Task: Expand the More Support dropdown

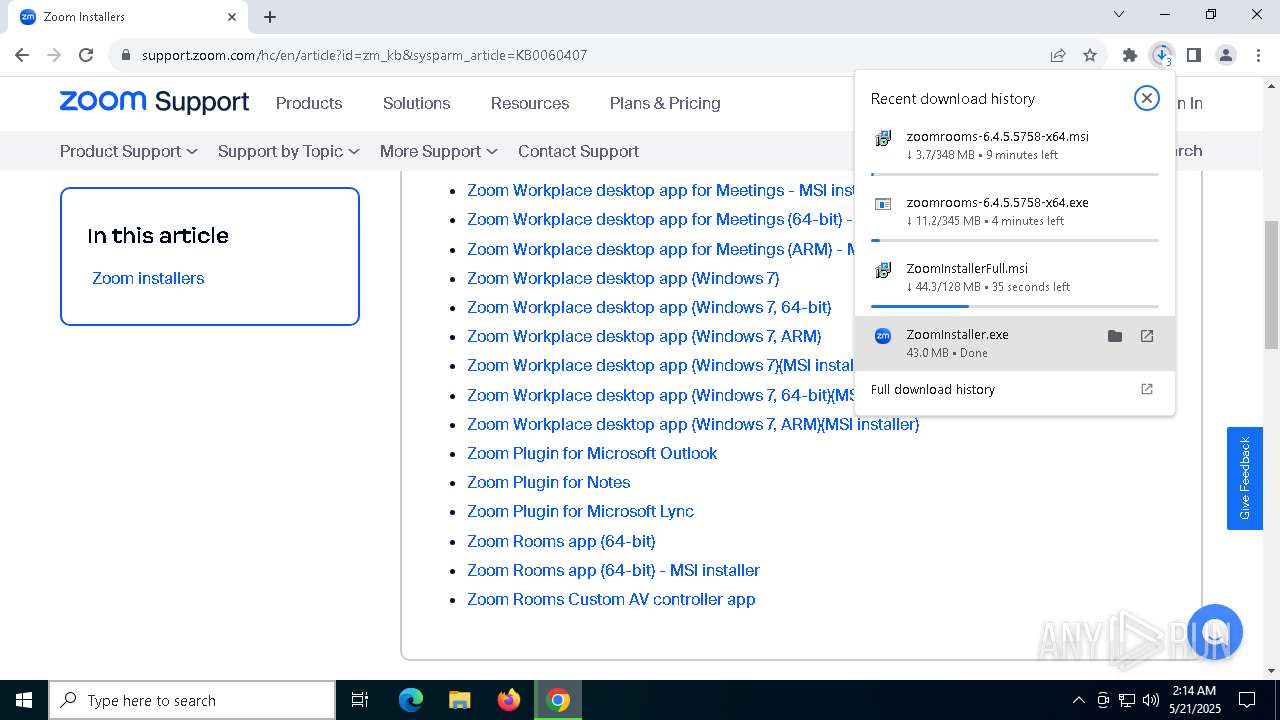Action: 438,151
